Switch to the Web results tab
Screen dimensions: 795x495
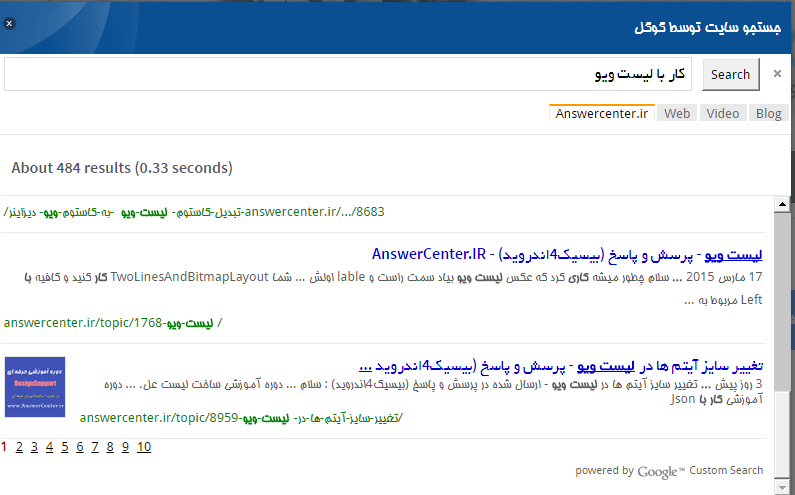(x=677, y=113)
